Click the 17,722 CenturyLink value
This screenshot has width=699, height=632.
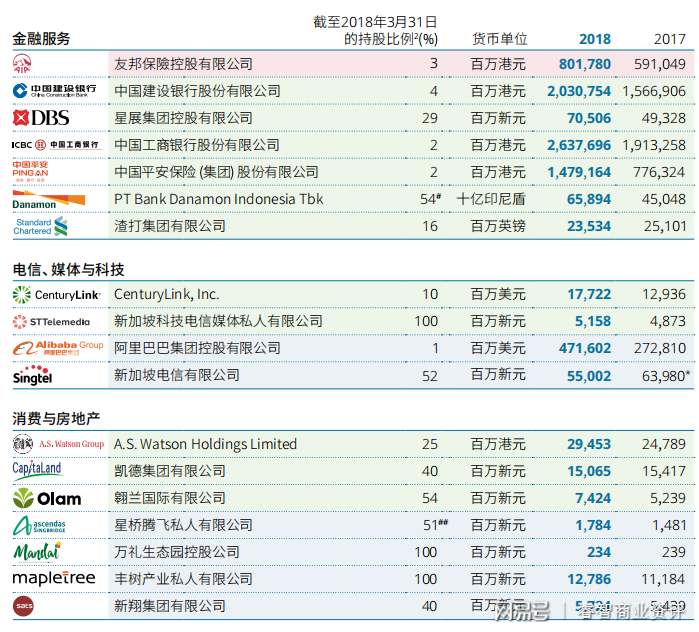coord(589,294)
